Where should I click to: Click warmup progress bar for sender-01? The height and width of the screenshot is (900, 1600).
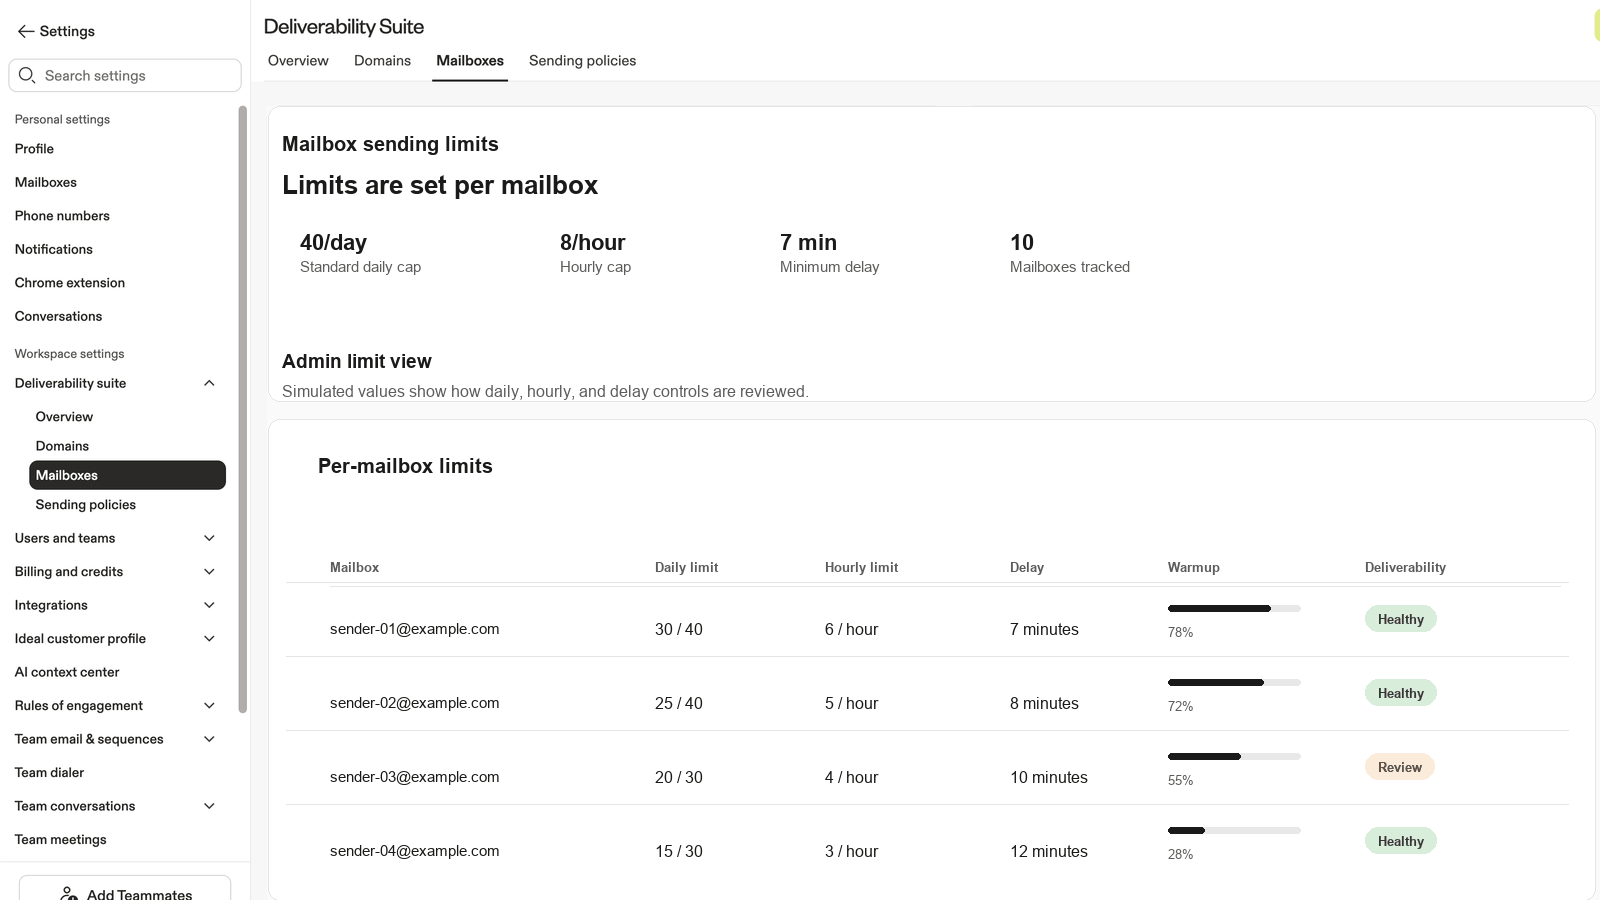(1234, 608)
